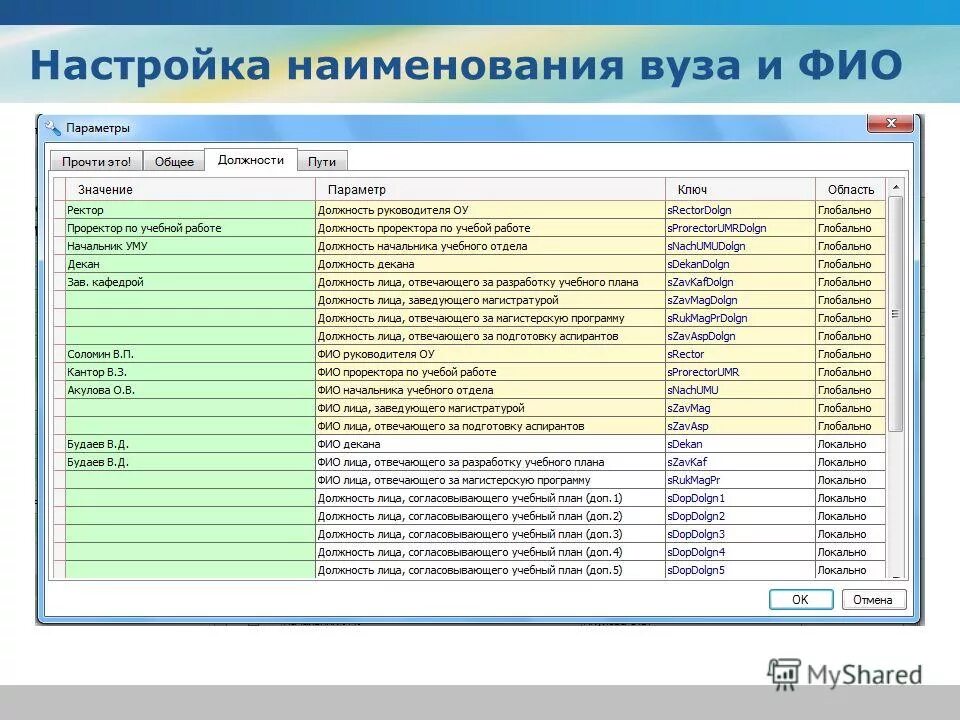Click the scrollbar down arrow
The width and height of the screenshot is (960, 720).
896,576
